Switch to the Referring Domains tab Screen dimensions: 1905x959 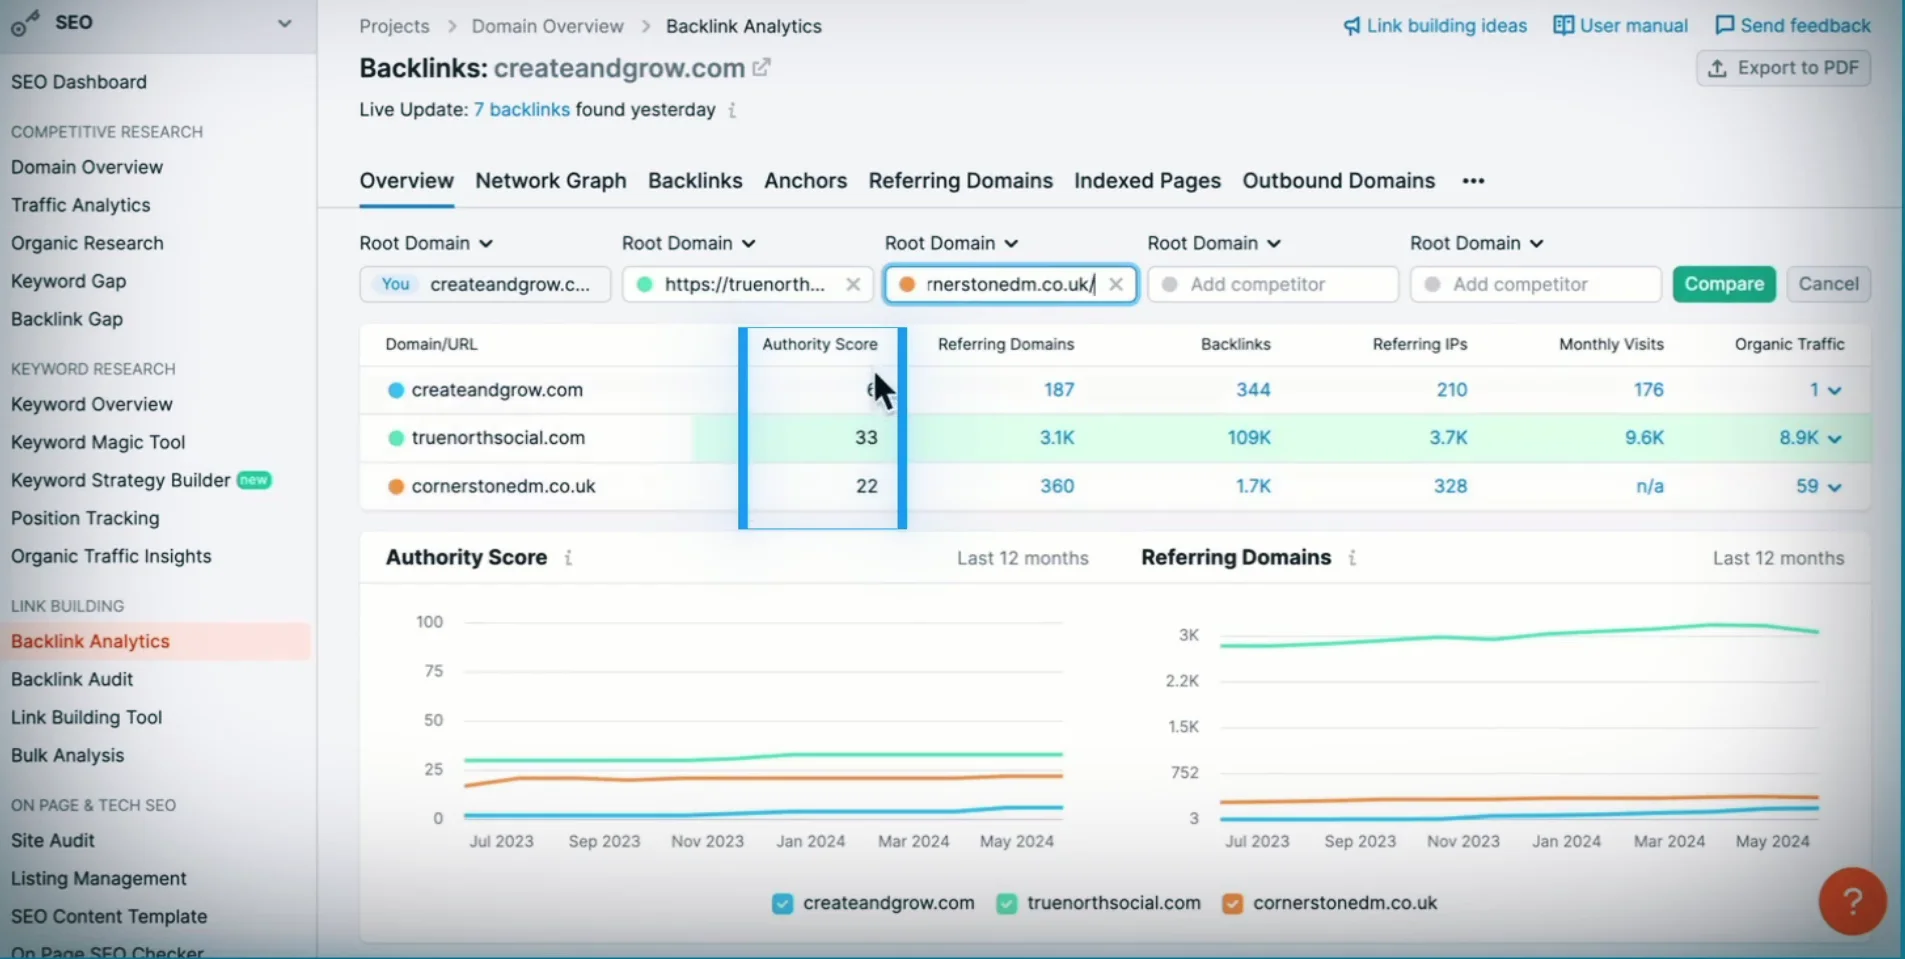coord(960,181)
